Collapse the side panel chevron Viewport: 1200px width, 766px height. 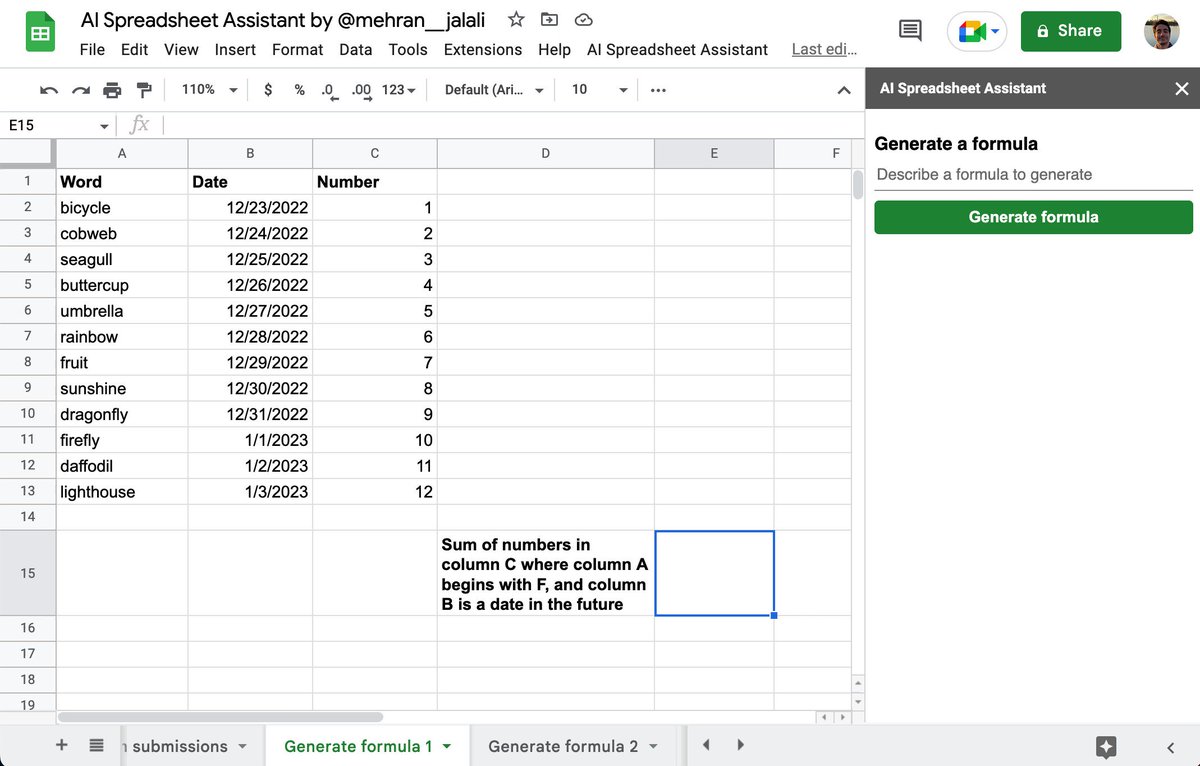(x=1171, y=746)
